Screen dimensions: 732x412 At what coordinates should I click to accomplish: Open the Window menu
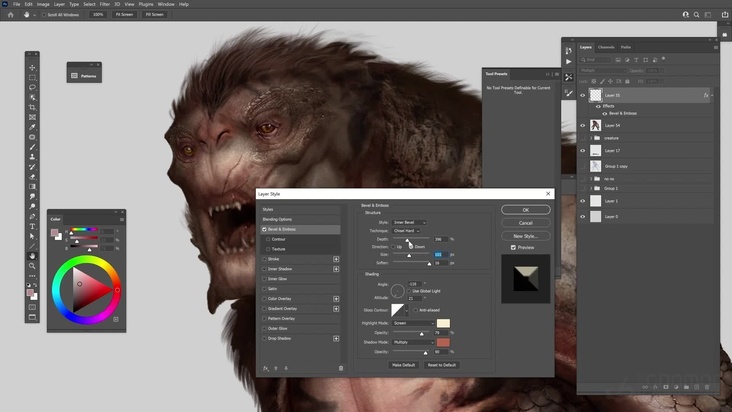166,4
